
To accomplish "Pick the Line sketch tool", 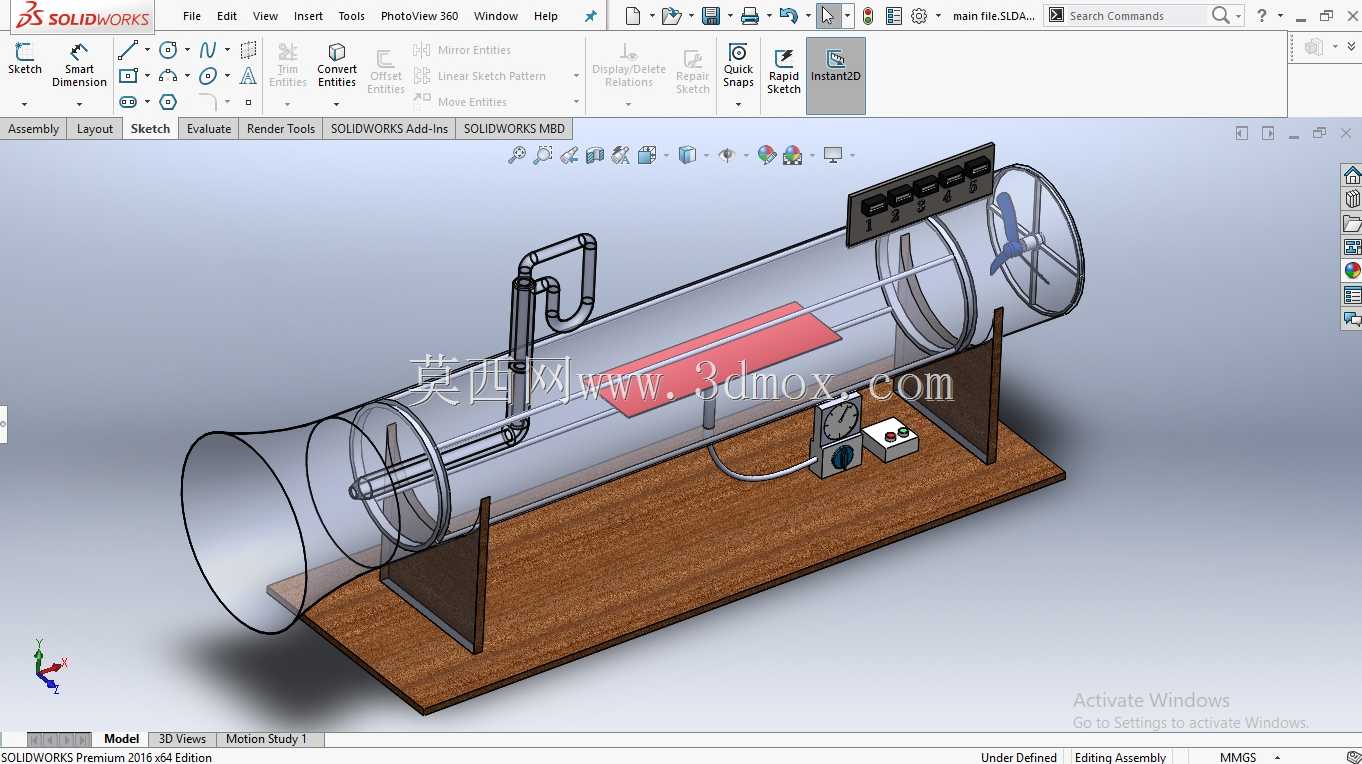I will 128,50.
